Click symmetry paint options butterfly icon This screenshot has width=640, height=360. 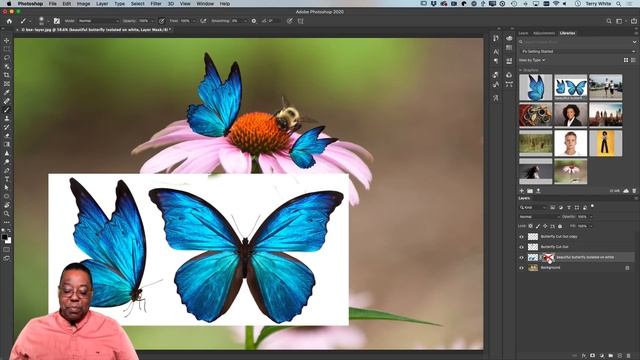(x=300, y=21)
